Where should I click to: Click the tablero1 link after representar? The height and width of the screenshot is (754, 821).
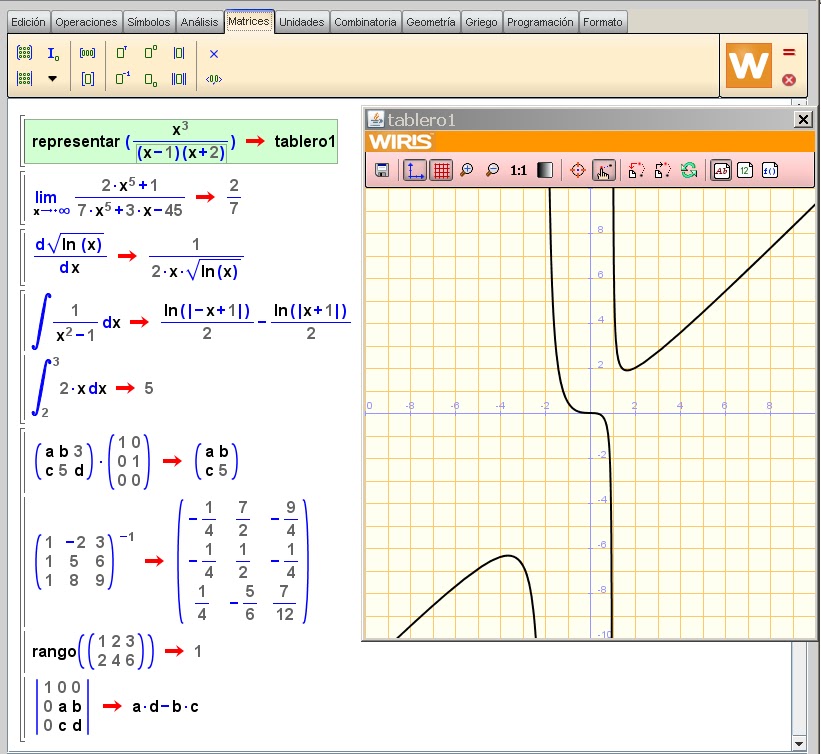point(305,141)
